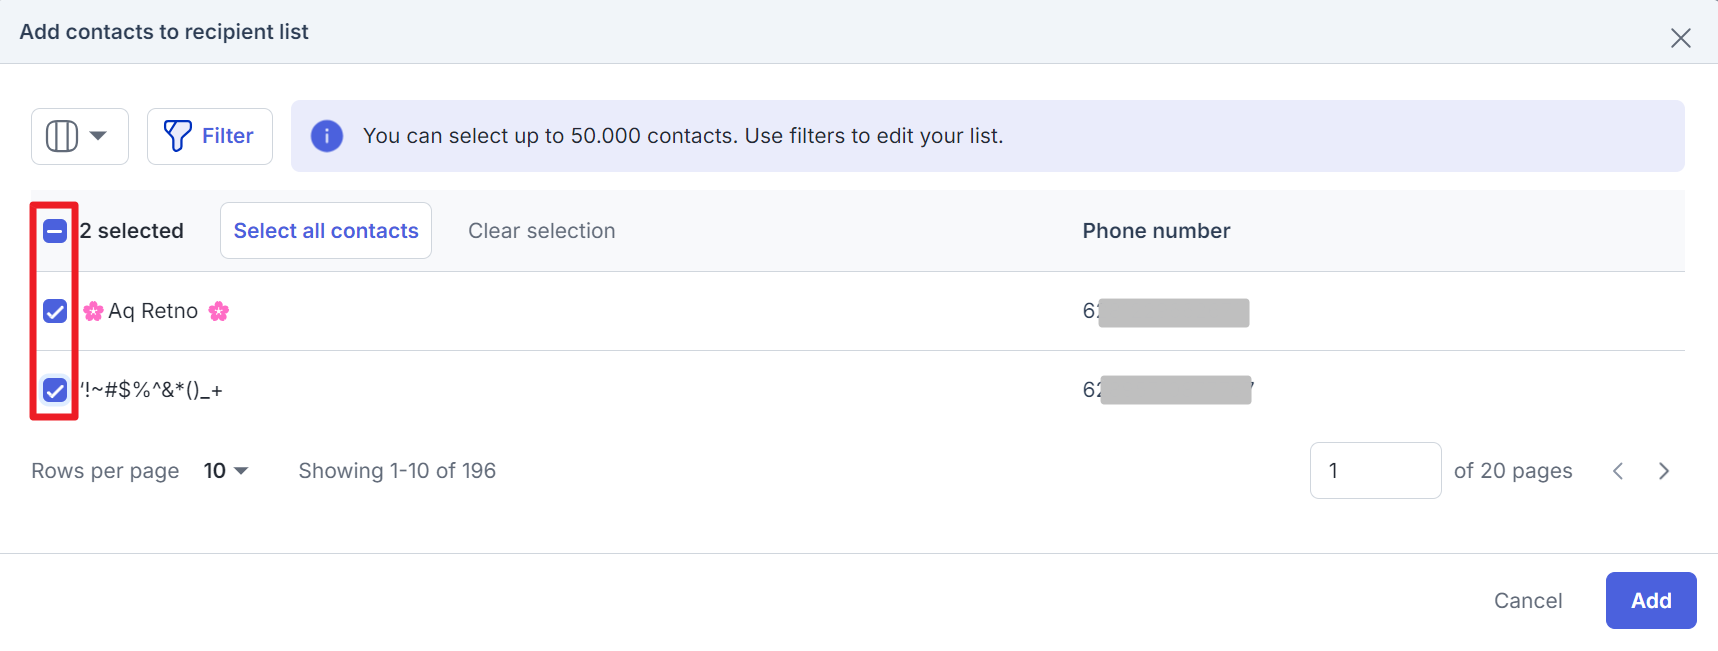Open dropdown arrow next to columns icon
Image resolution: width=1718 pixels, height=651 pixels.
(x=98, y=136)
